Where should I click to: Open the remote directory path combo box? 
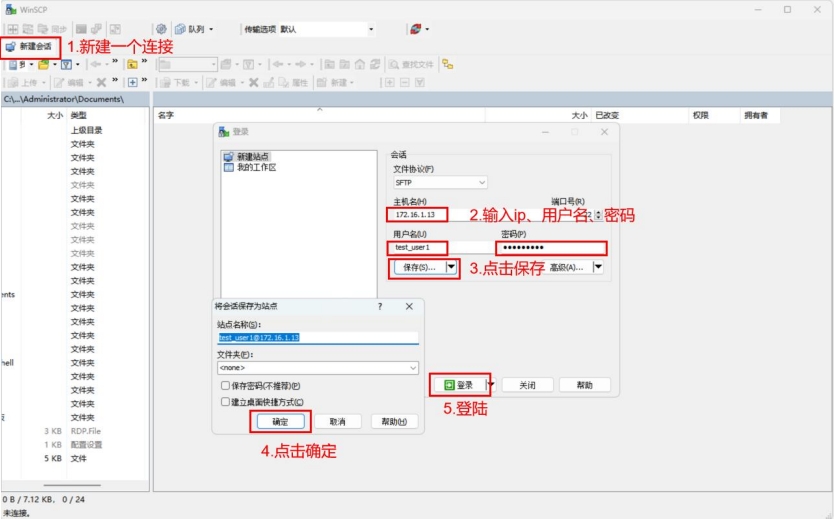click(188, 65)
